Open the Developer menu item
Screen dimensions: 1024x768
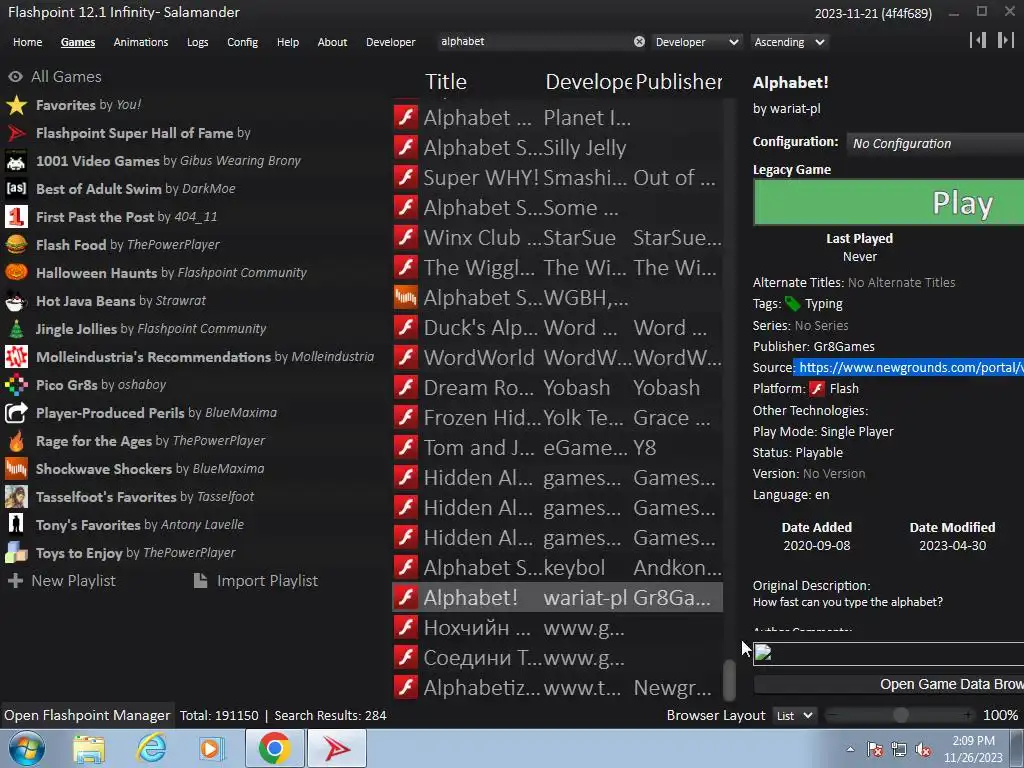[391, 42]
